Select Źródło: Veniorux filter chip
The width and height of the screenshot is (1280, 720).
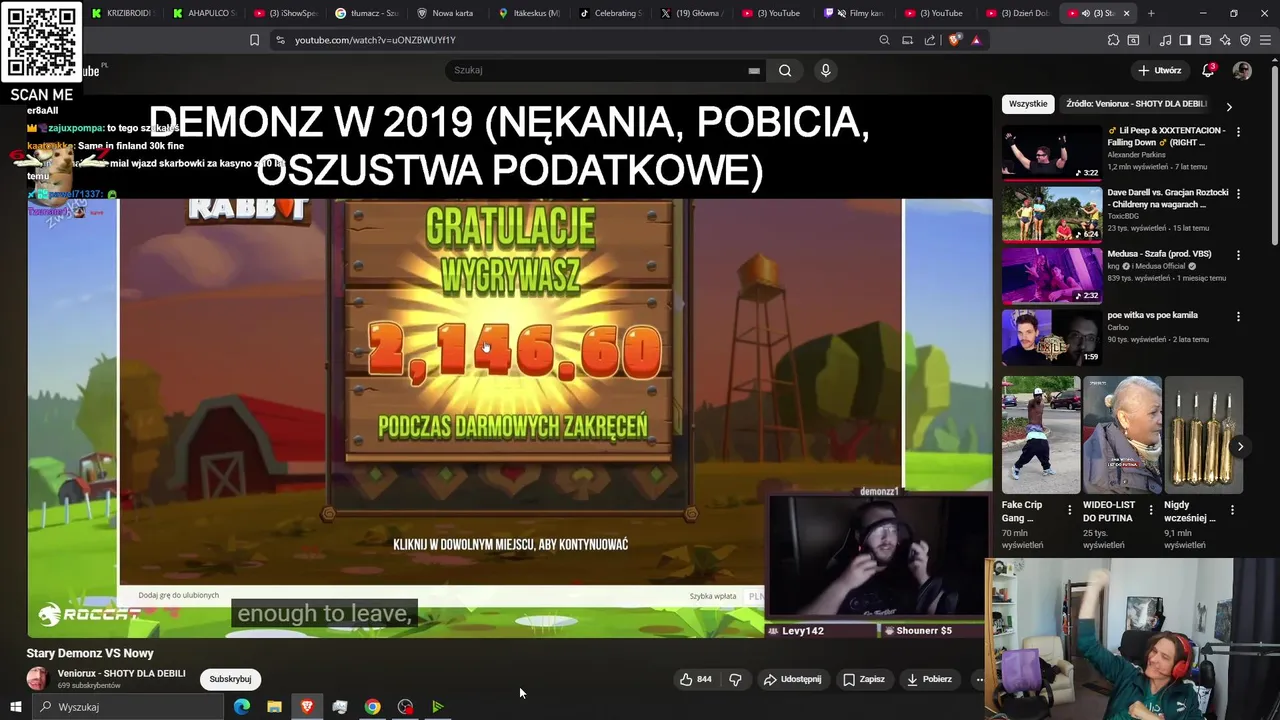1136,104
